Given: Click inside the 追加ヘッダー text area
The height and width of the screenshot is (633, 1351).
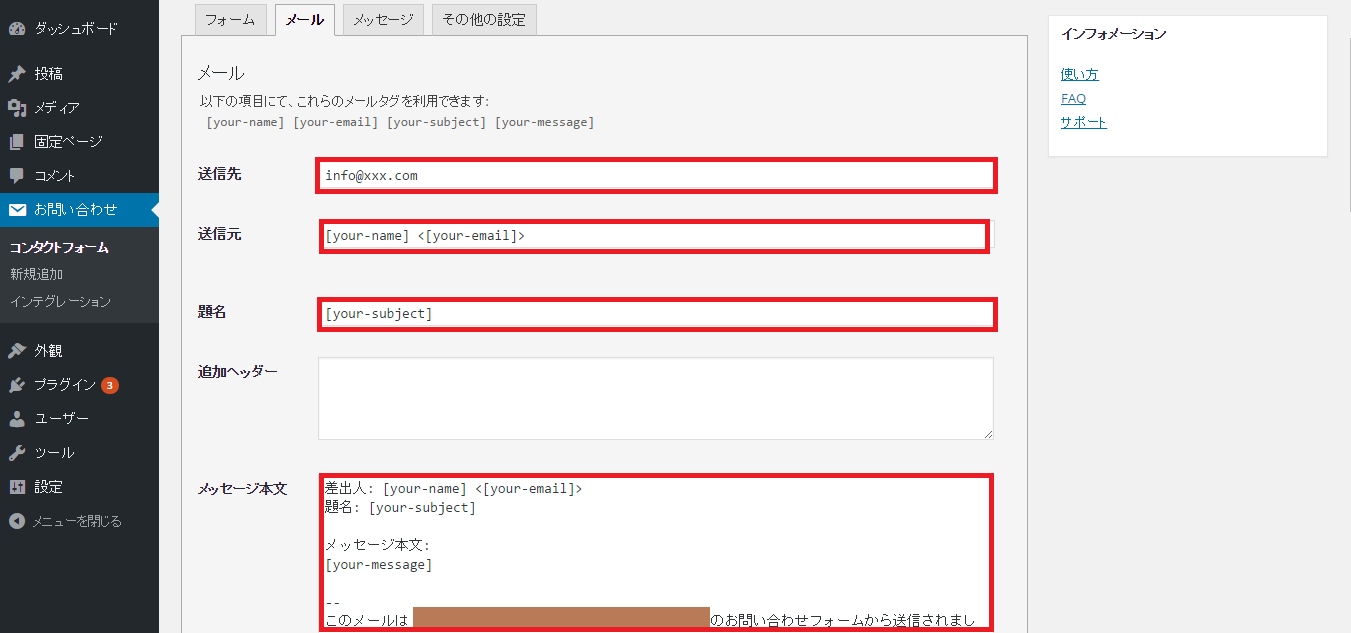Looking at the screenshot, I should pos(655,398).
